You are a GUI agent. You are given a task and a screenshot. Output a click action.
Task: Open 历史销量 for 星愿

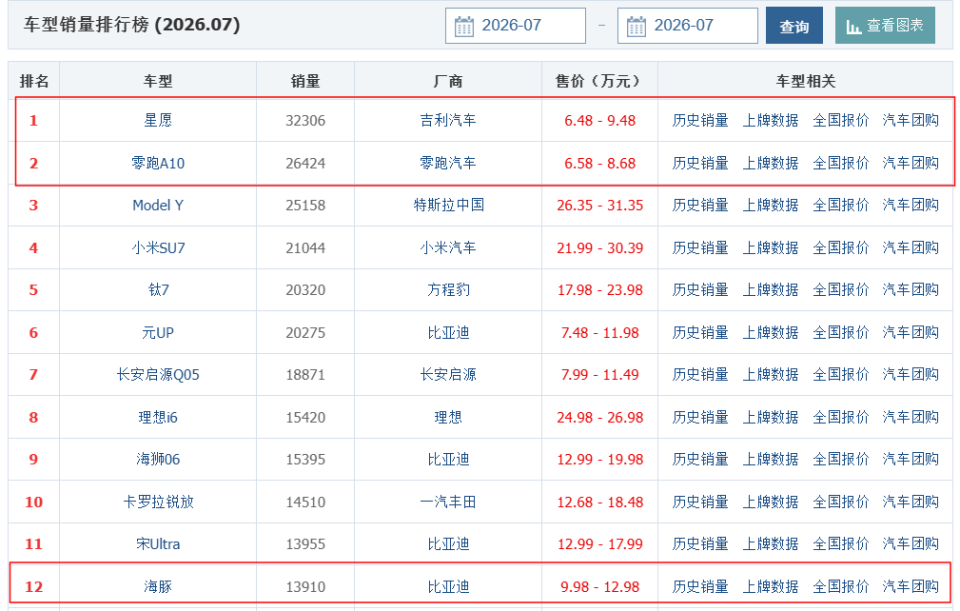(x=700, y=120)
